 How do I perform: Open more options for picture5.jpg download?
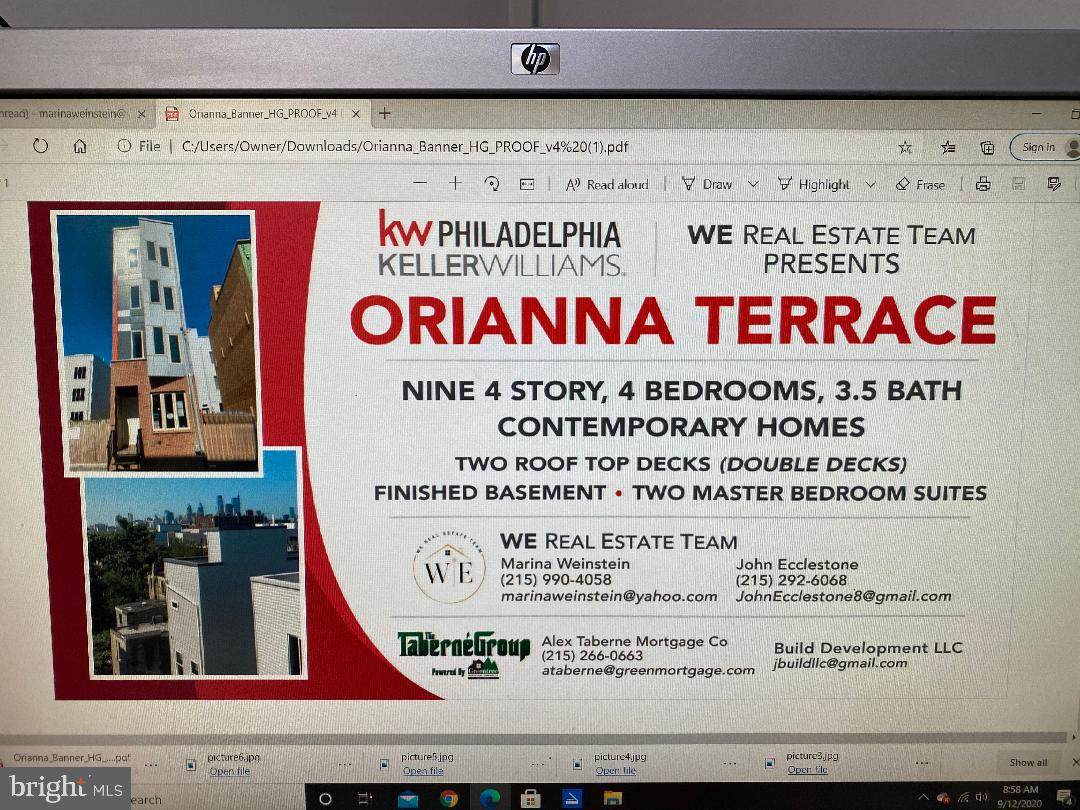[x=538, y=765]
